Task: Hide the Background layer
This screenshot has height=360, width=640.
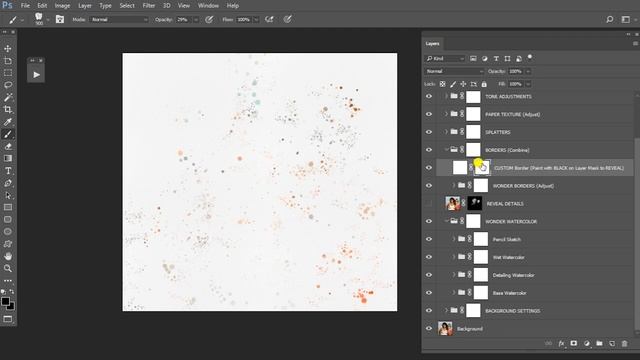Action: (429, 329)
